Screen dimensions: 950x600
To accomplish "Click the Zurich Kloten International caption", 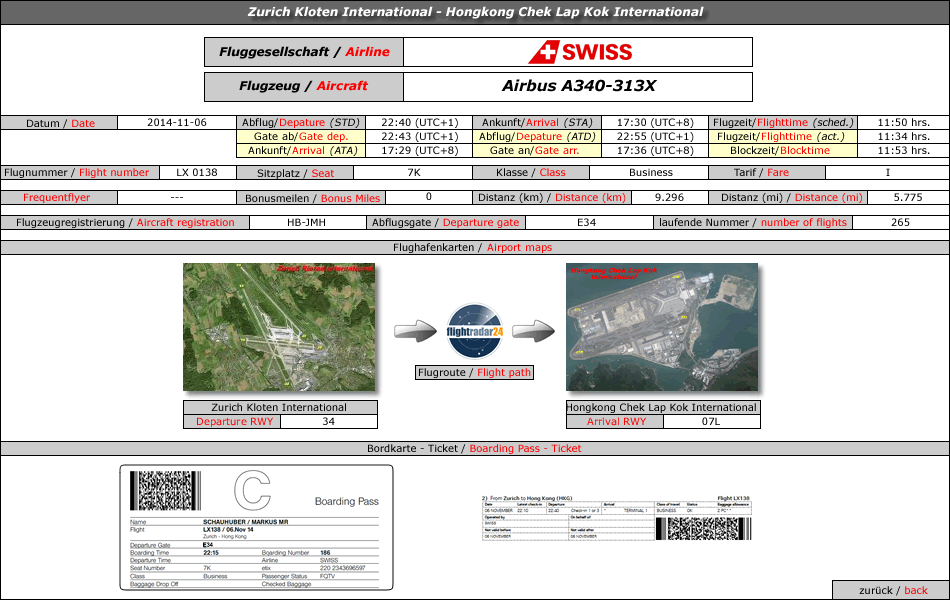I will (279, 407).
